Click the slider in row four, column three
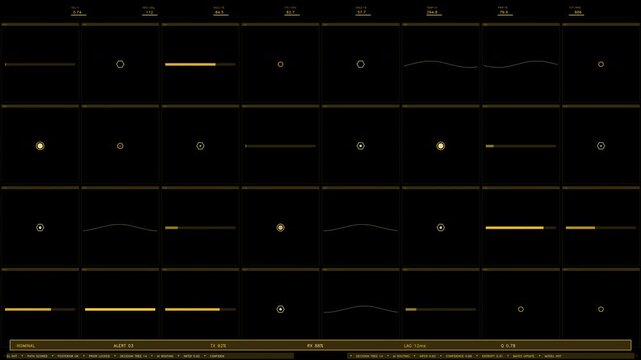 200,309
